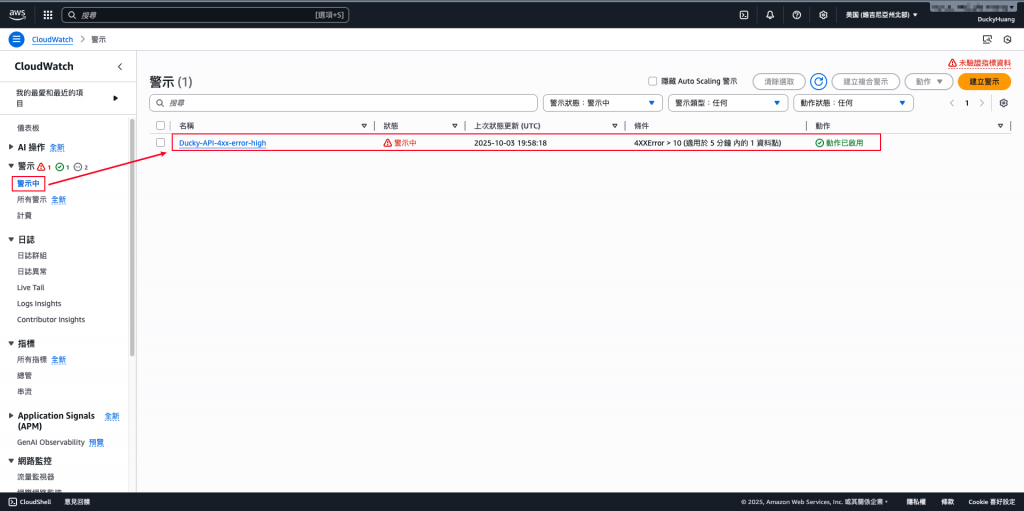This screenshot has width=1024, height=511.
Task: Toggle hide Auto Scaling alarms checkbox
Action: 652,82
